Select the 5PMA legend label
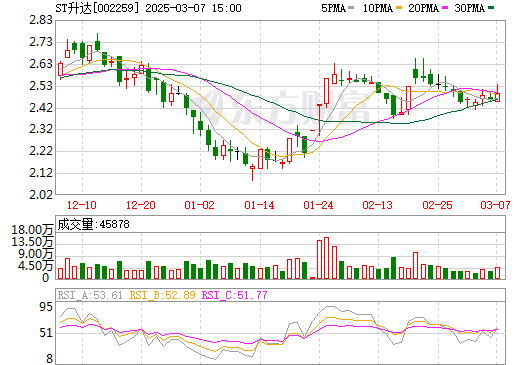Image resolution: width=520 pixels, height=365 pixels. click(x=333, y=8)
